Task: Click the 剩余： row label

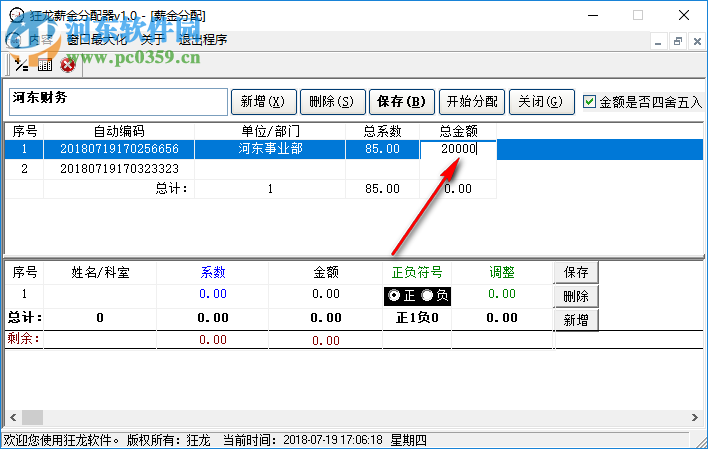Action: (23, 339)
